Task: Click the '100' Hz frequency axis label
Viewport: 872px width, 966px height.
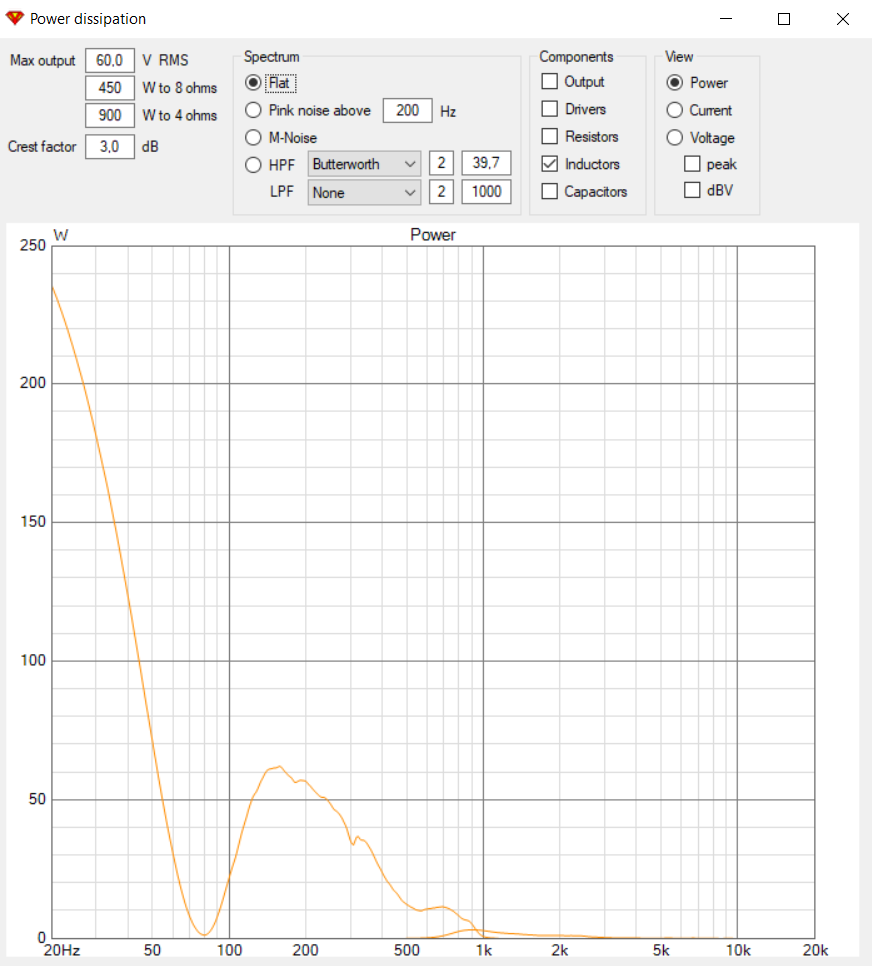Action: pyautogui.click(x=229, y=950)
